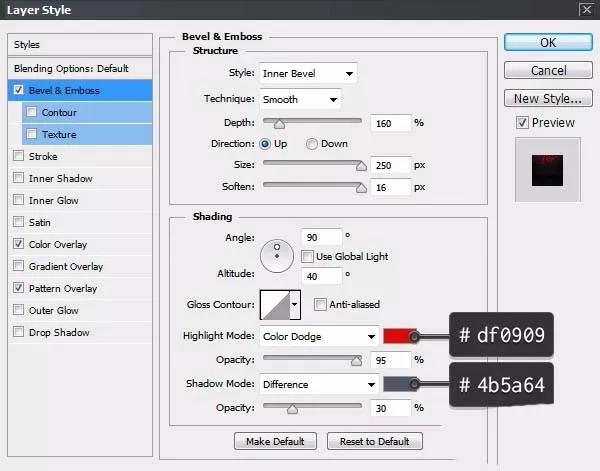
Task: Click the angle and altitude light dial
Action: (277, 256)
